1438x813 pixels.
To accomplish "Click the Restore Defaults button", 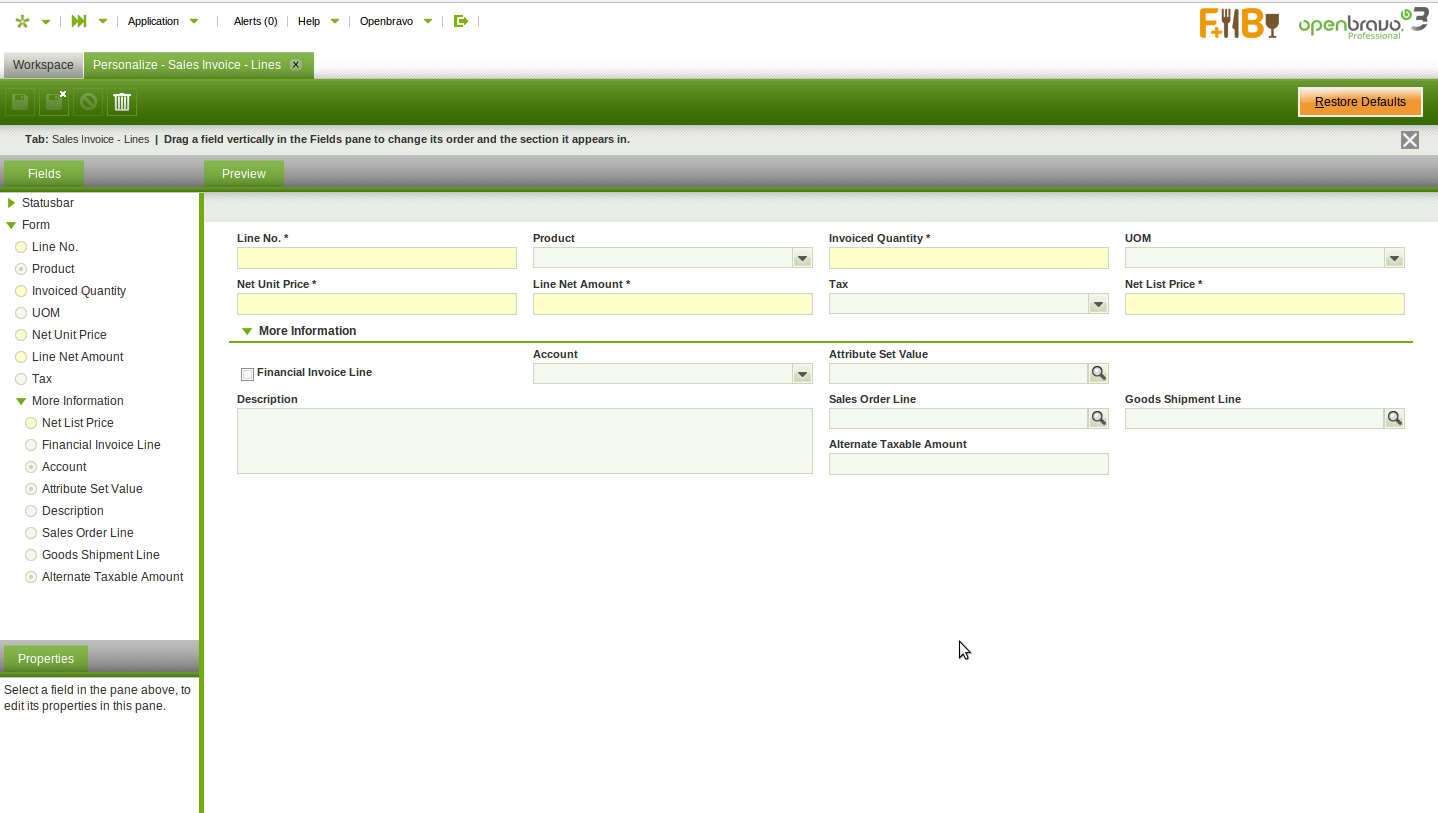I will [1359, 102].
